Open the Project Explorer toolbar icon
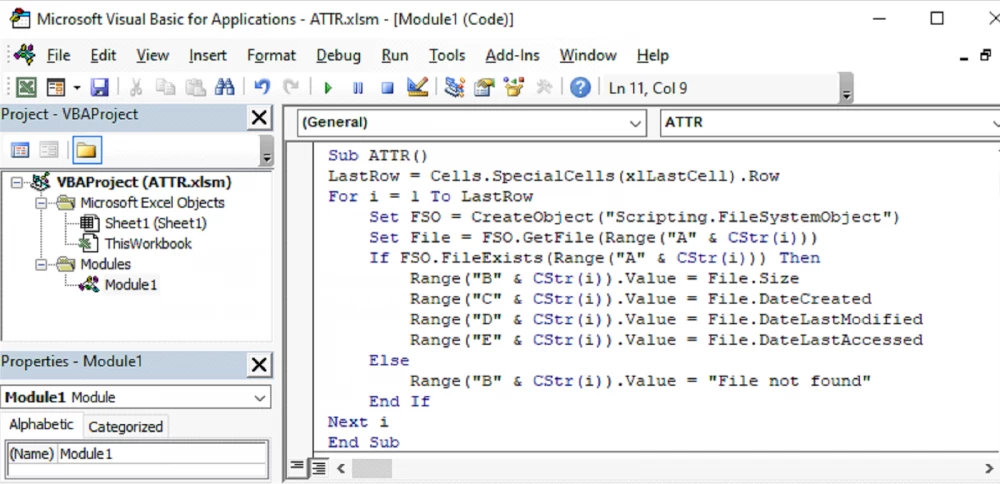Screen dimensions: 1000x484 point(455,88)
